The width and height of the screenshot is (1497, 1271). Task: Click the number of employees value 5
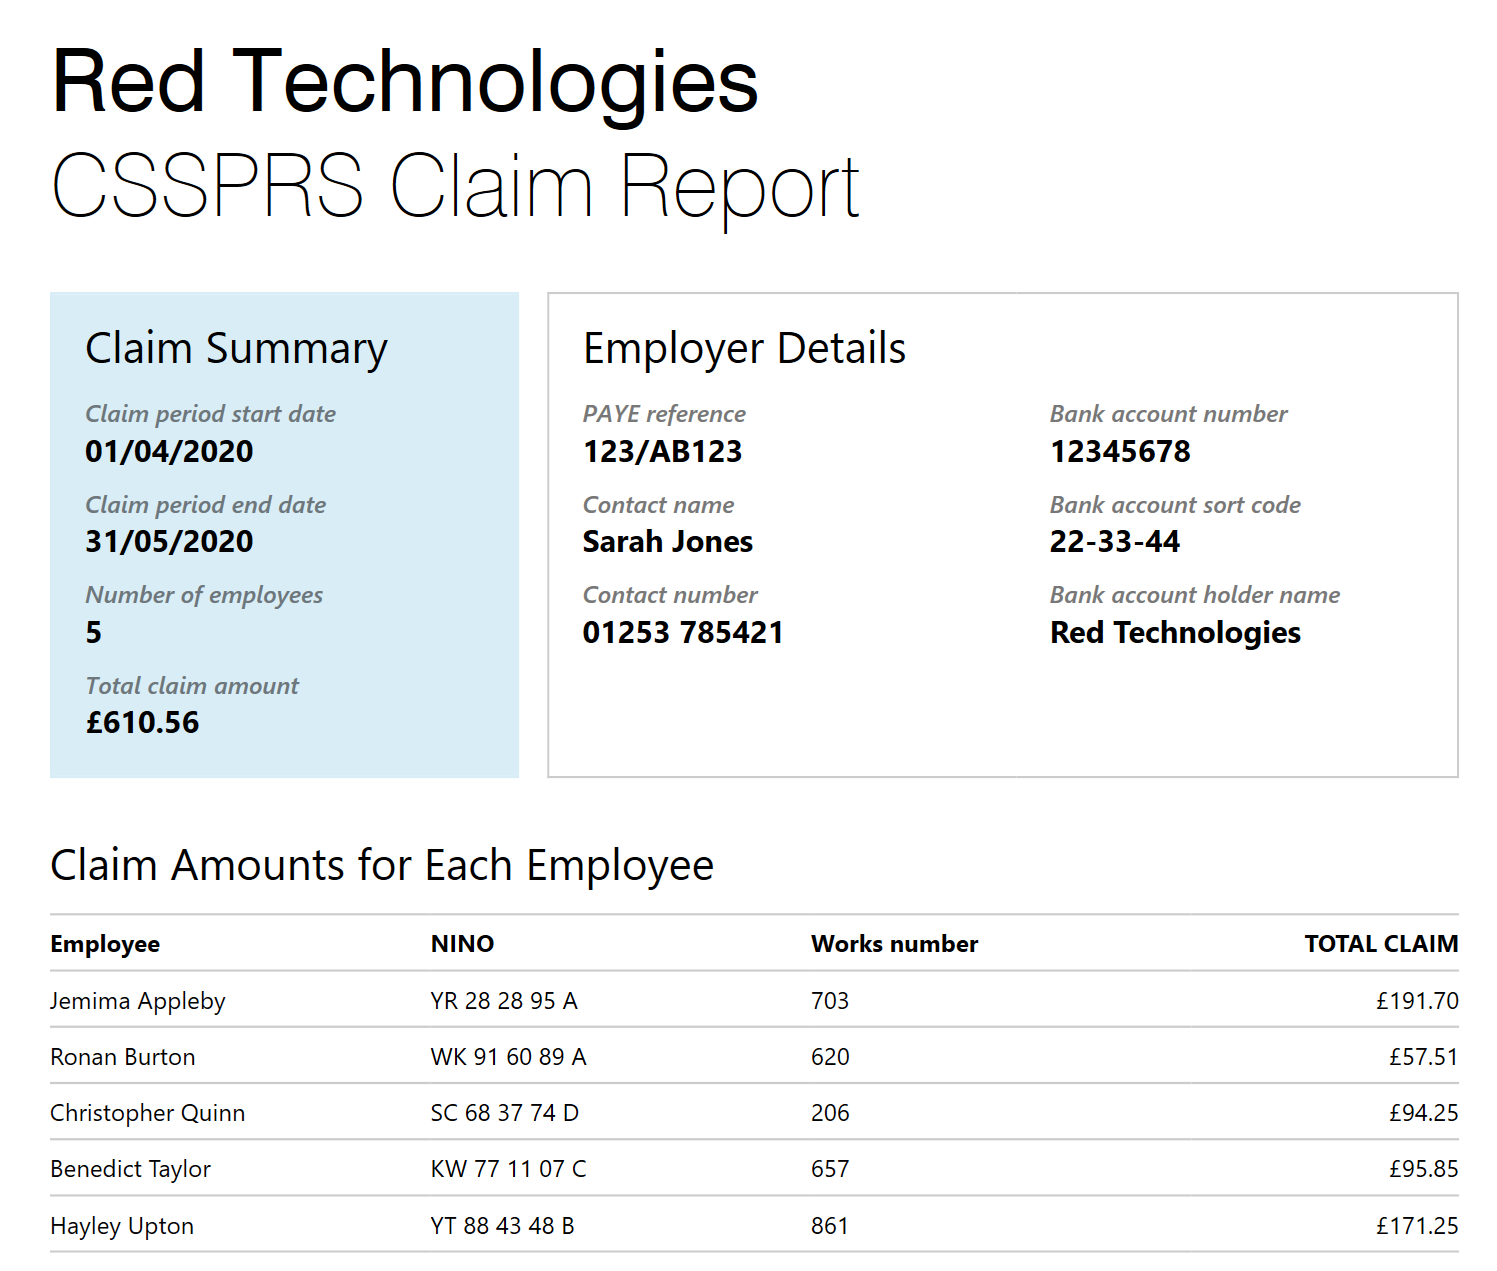[x=94, y=632]
